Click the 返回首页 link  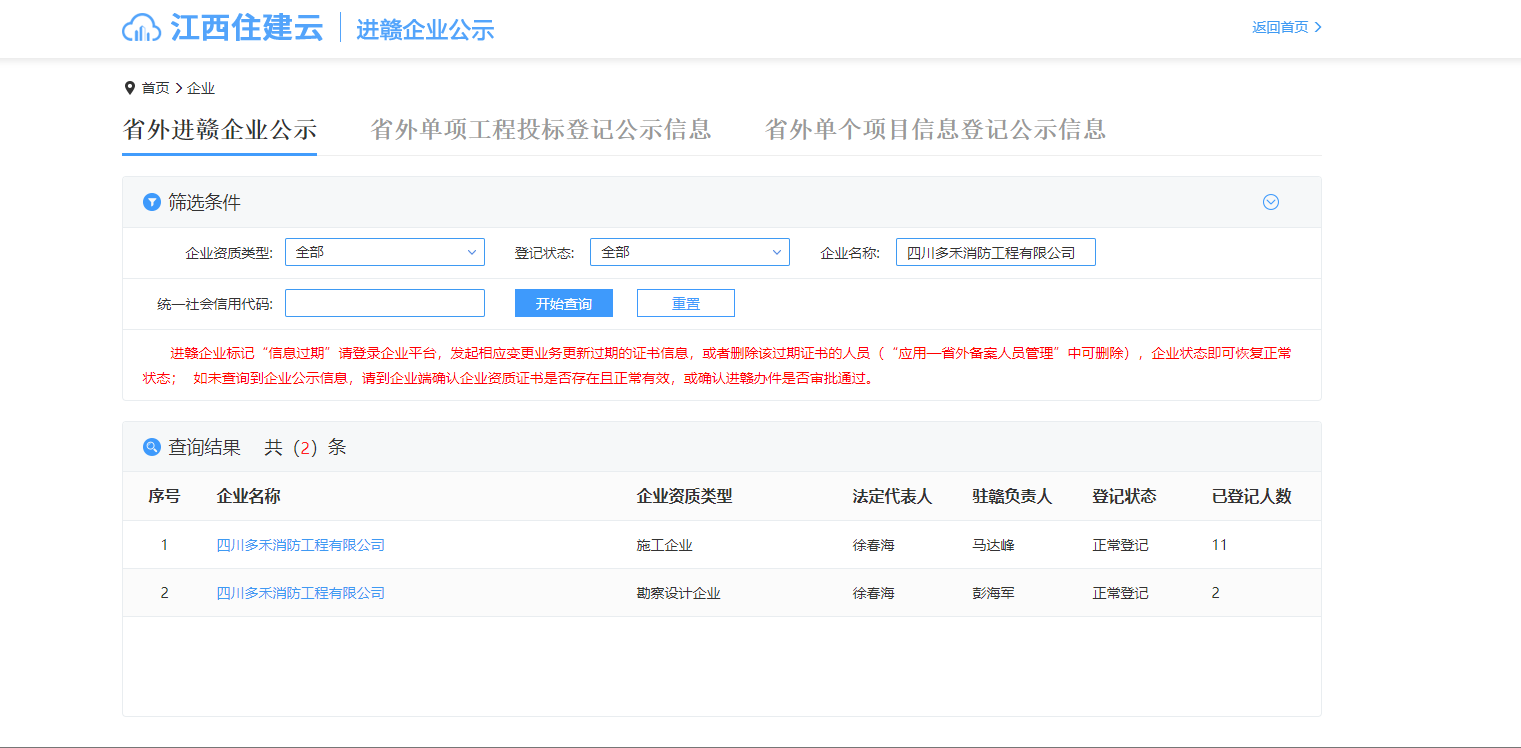tap(1286, 27)
